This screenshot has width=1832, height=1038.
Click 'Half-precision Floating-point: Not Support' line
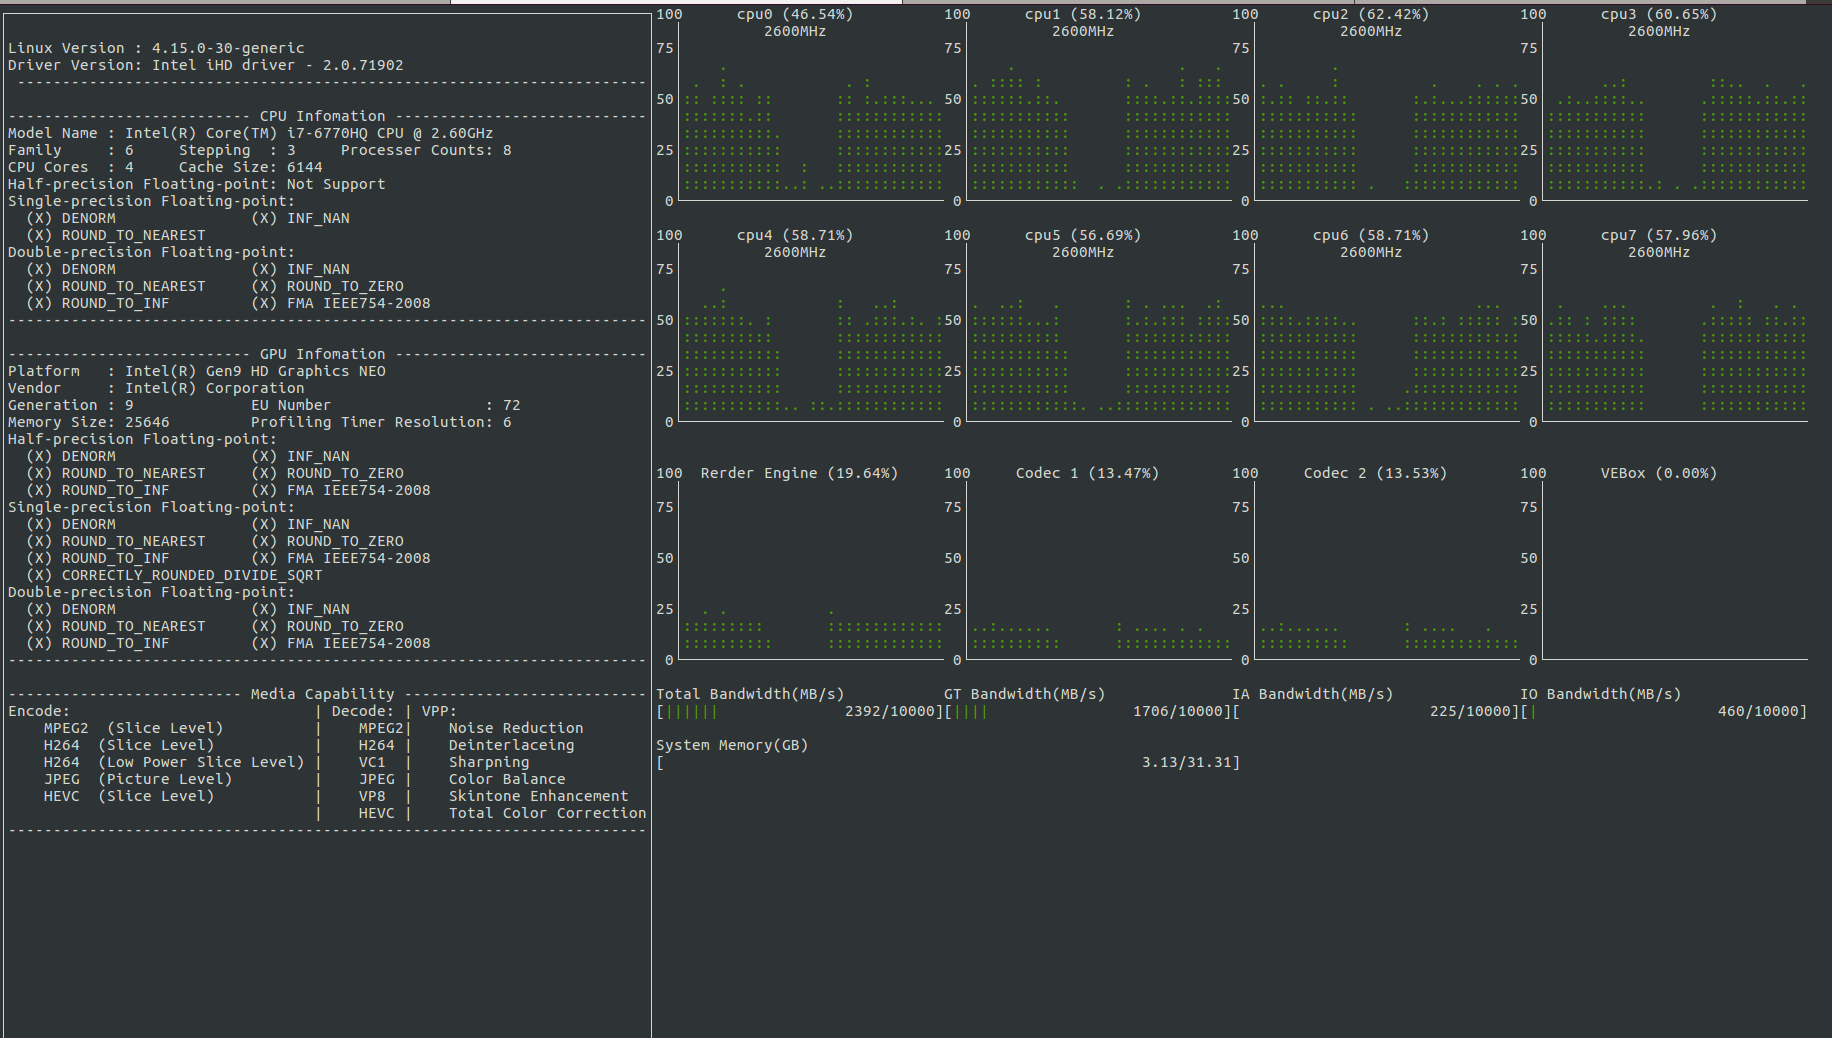click(x=196, y=184)
